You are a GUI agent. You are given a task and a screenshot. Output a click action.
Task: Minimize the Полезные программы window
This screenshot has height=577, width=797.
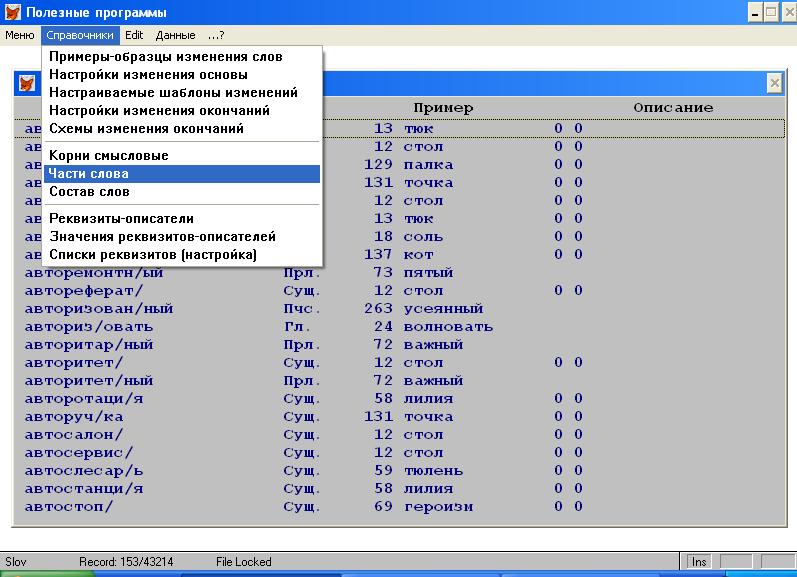pyautogui.click(x=755, y=12)
